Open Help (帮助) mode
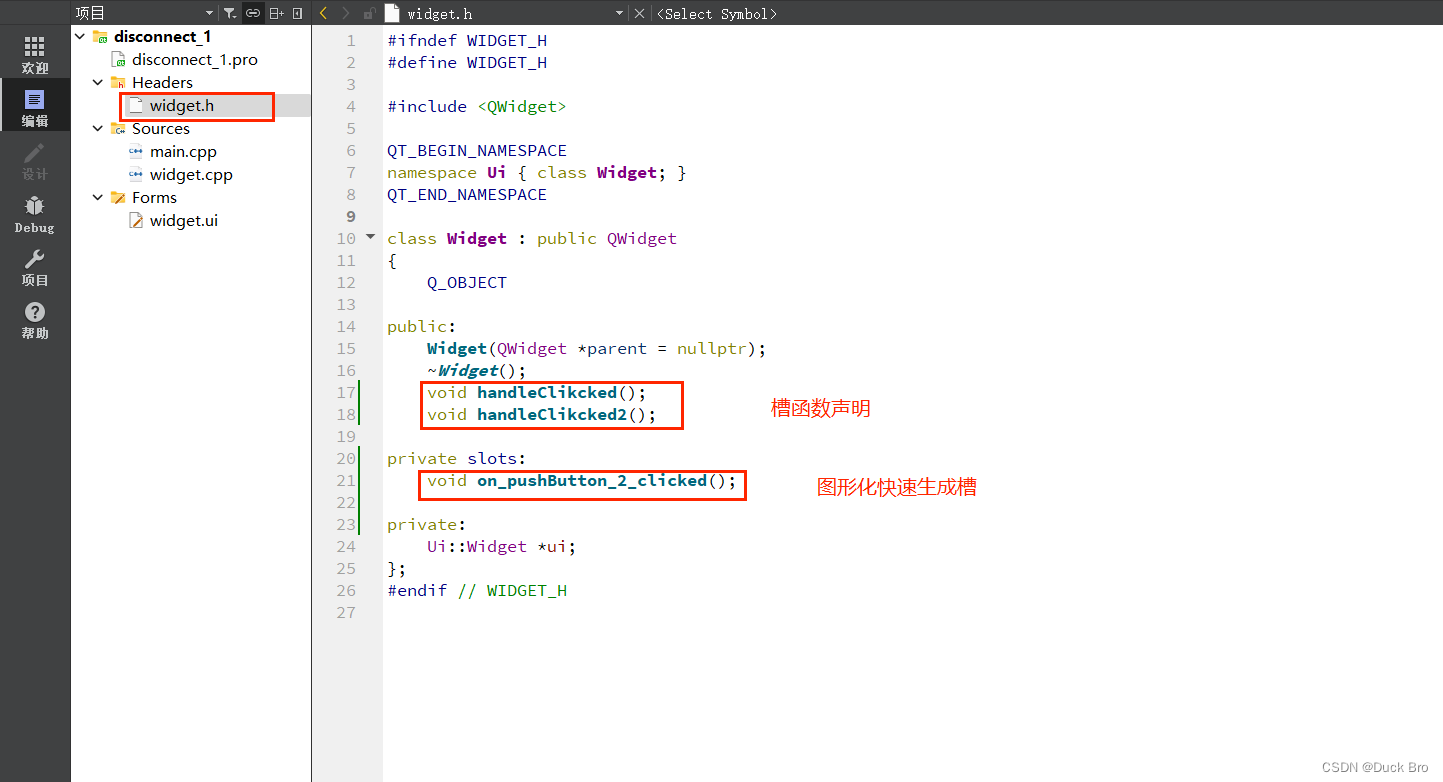The image size is (1443, 782). pyautogui.click(x=34, y=318)
